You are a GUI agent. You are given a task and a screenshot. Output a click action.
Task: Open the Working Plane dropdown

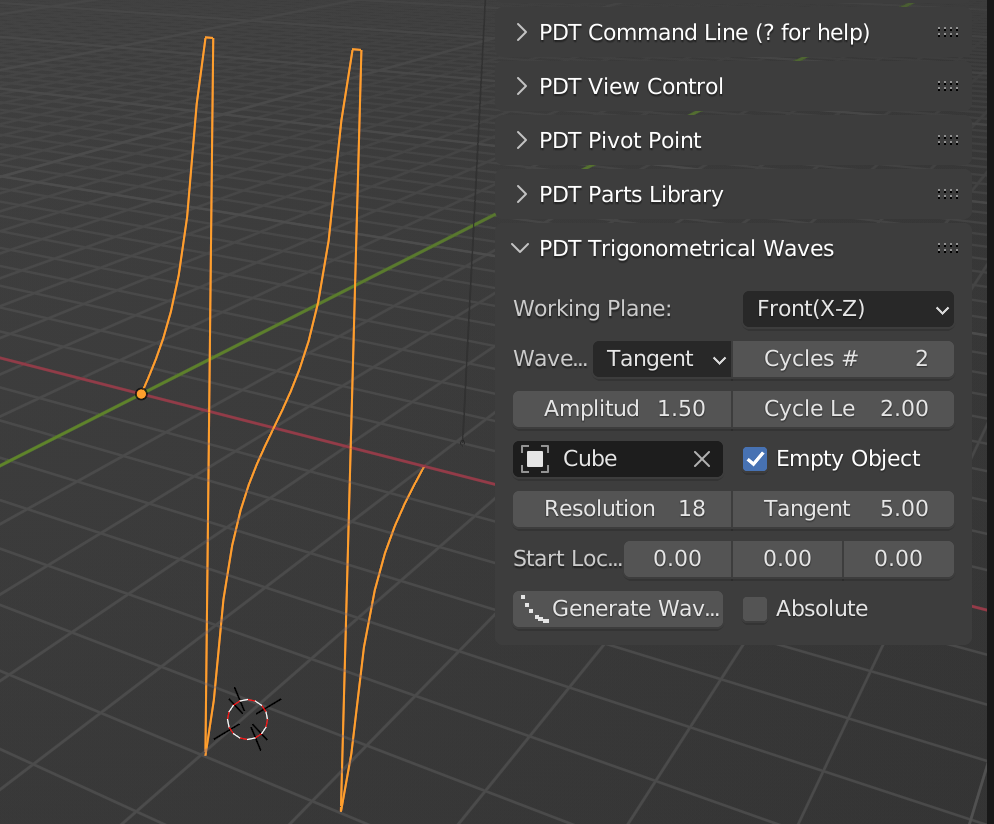(x=848, y=309)
